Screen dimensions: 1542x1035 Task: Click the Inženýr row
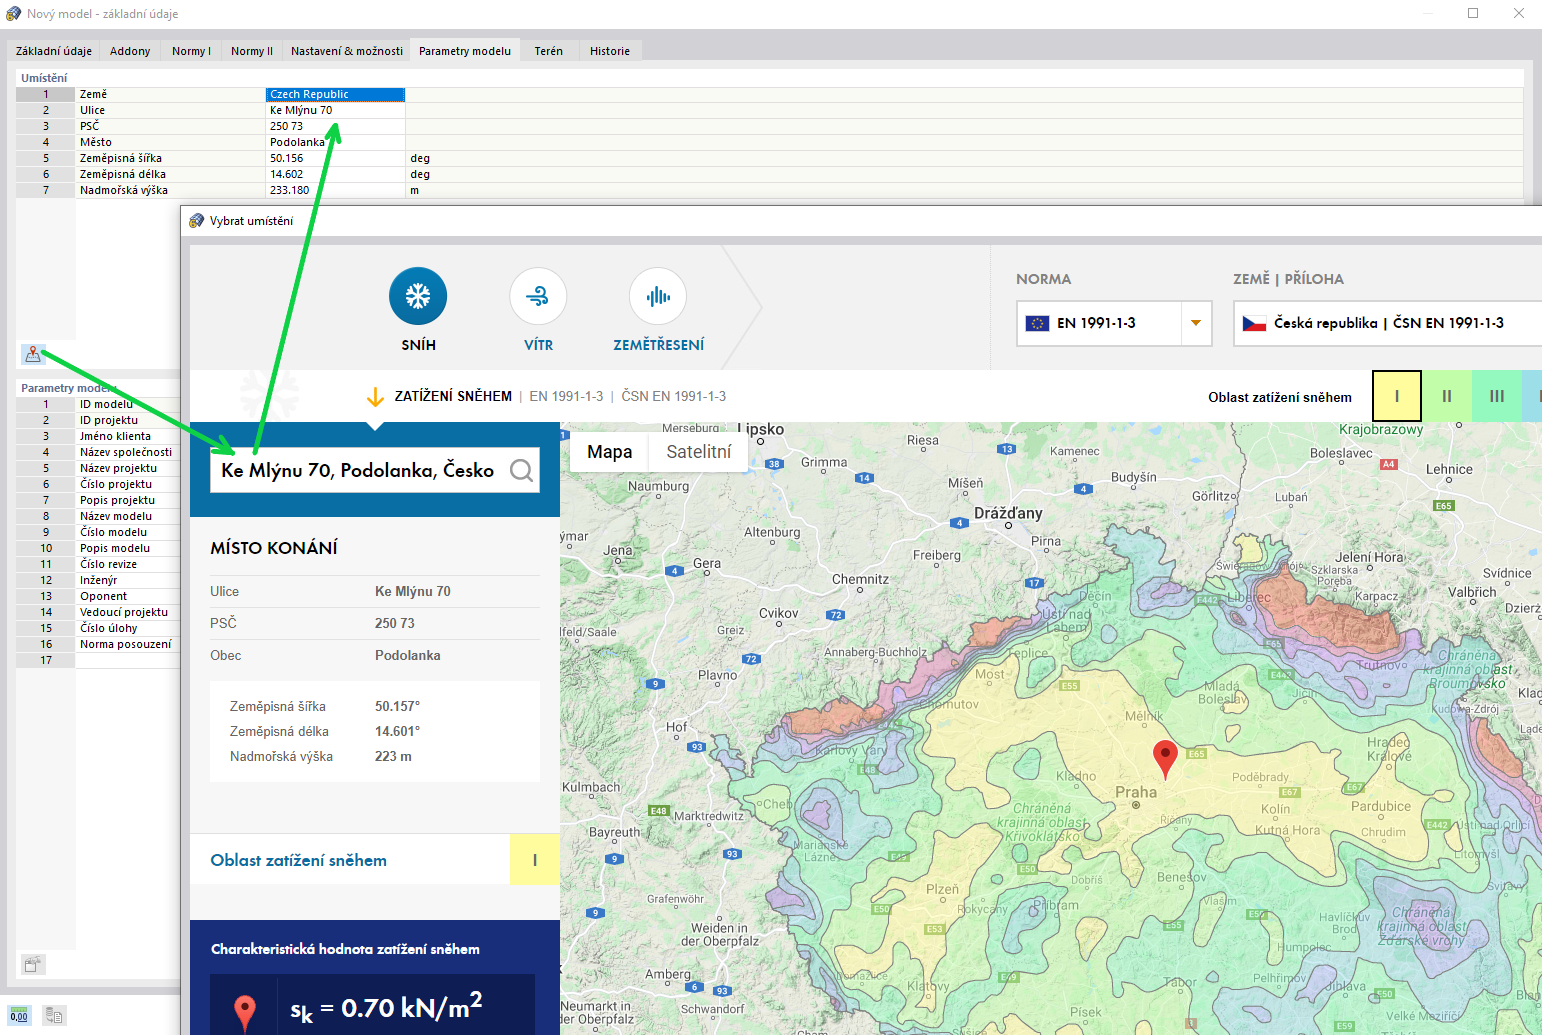pyautogui.click(x=98, y=580)
